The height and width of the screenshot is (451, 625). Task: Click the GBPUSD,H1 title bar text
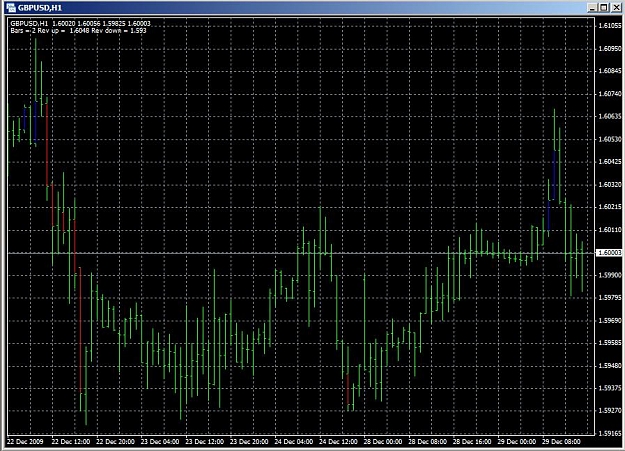(x=40, y=8)
